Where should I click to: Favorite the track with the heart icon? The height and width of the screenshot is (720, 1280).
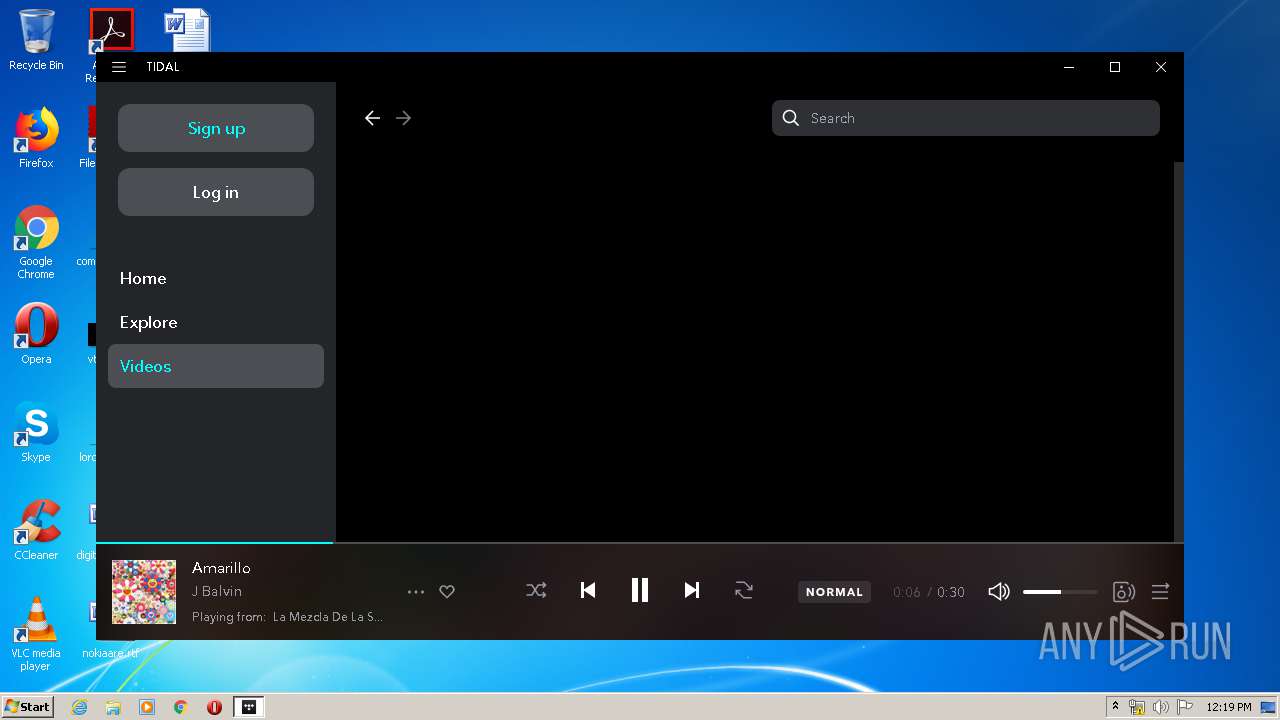tap(447, 592)
